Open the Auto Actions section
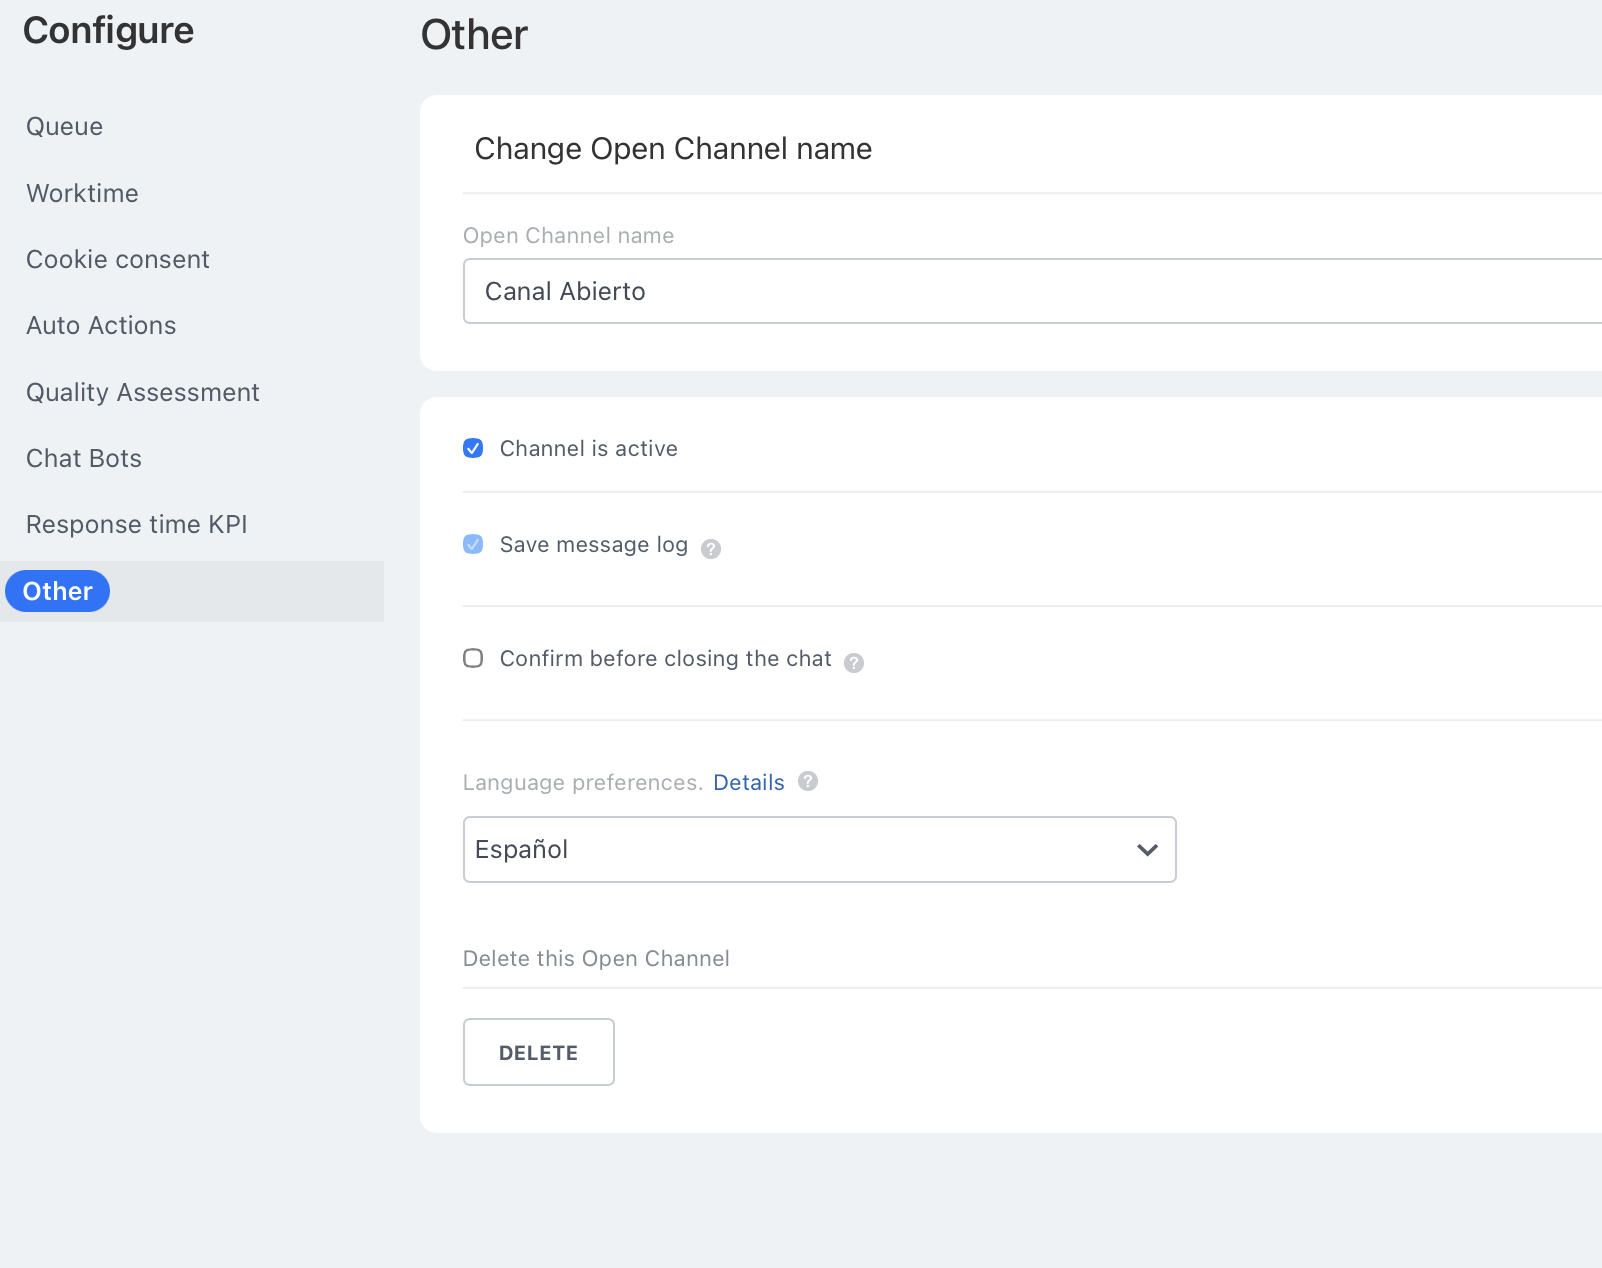The width and height of the screenshot is (1602, 1268). click(x=101, y=325)
